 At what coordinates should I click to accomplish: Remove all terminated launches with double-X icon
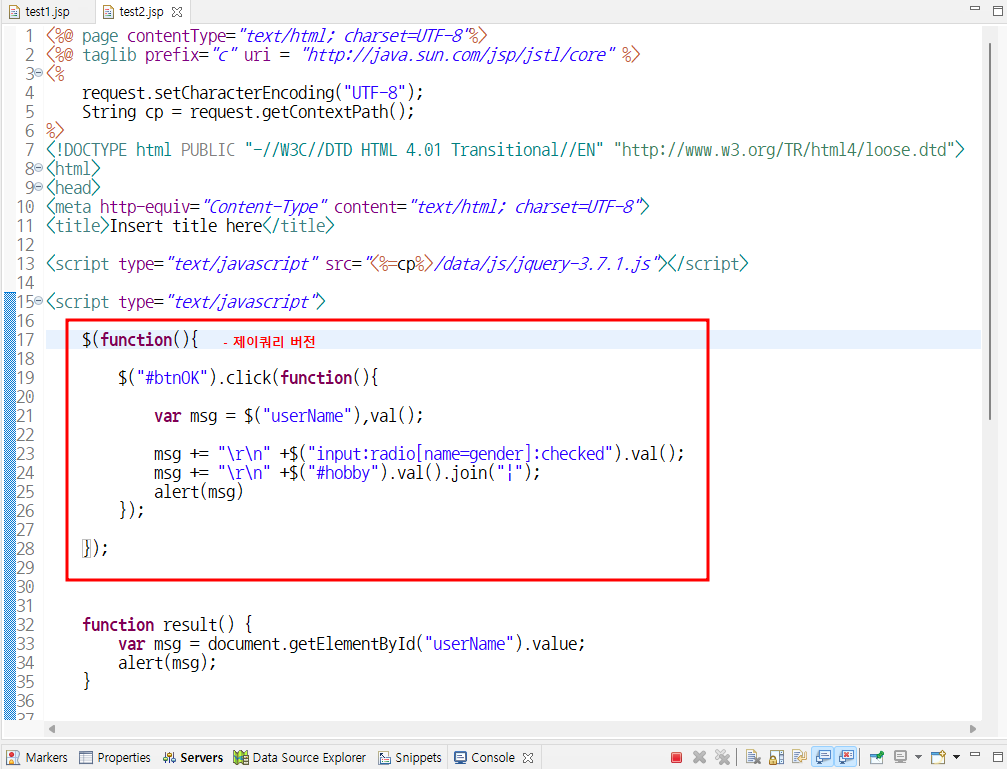pyautogui.click(x=722, y=757)
